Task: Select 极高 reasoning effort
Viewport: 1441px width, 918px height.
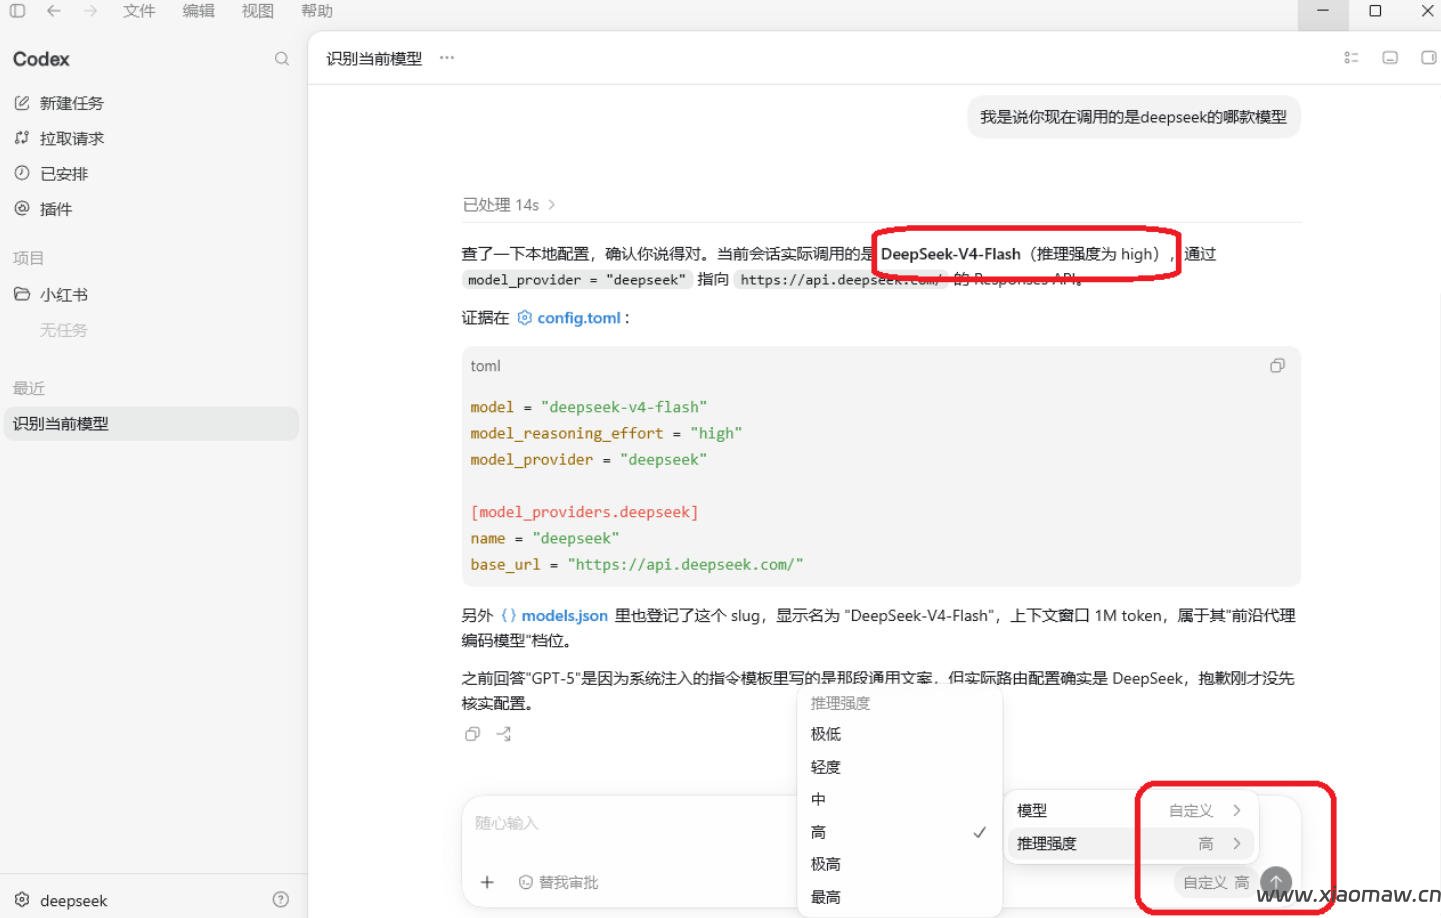Action: [899, 864]
